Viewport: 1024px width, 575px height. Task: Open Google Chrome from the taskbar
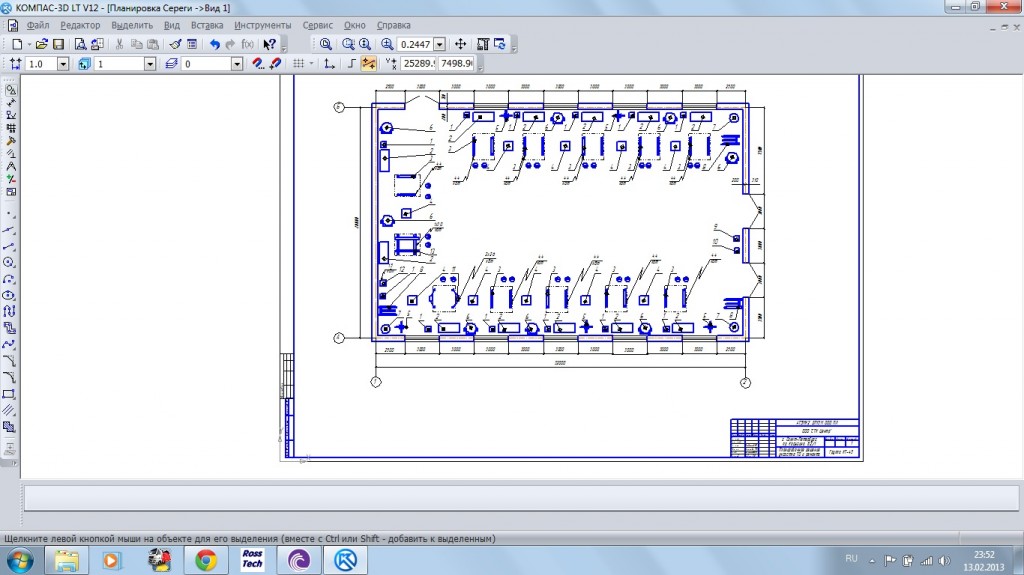[x=206, y=560]
